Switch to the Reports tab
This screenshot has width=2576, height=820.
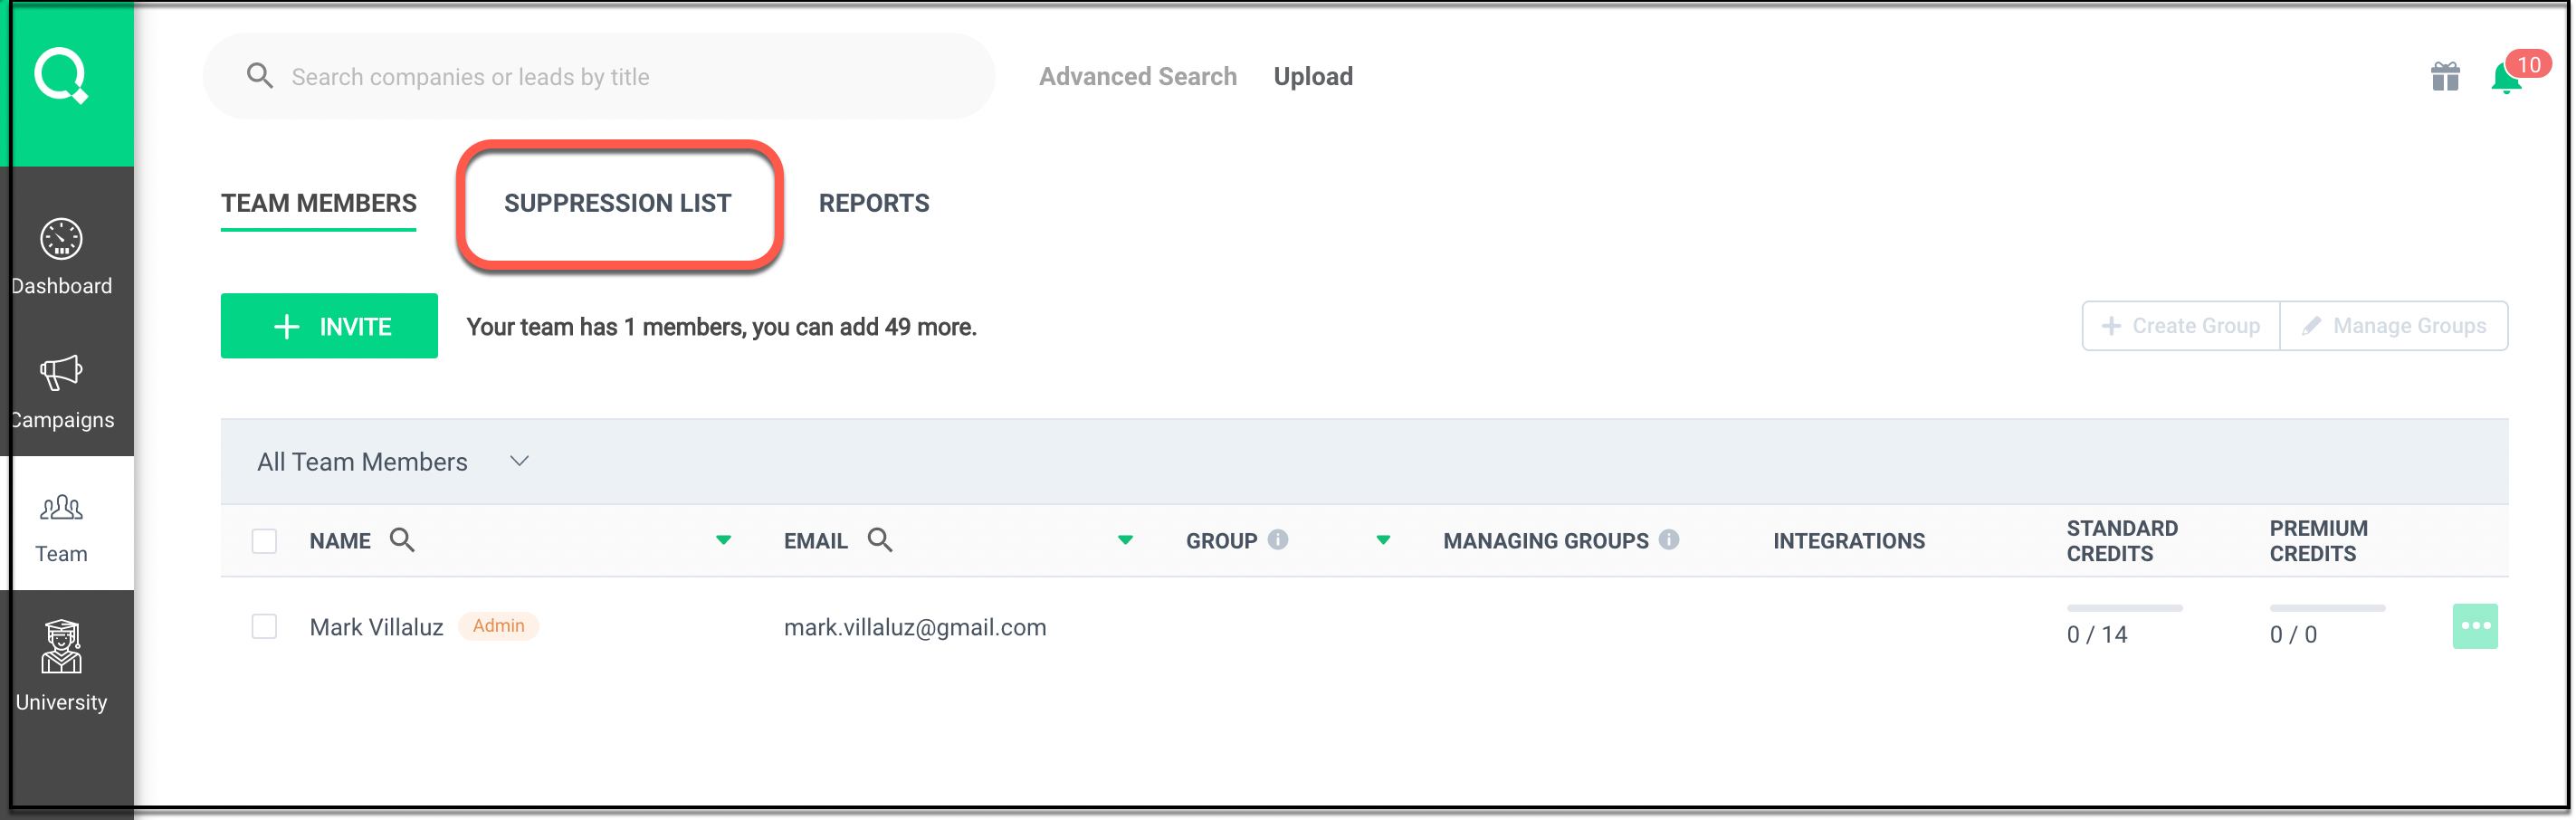(x=873, y=203)
